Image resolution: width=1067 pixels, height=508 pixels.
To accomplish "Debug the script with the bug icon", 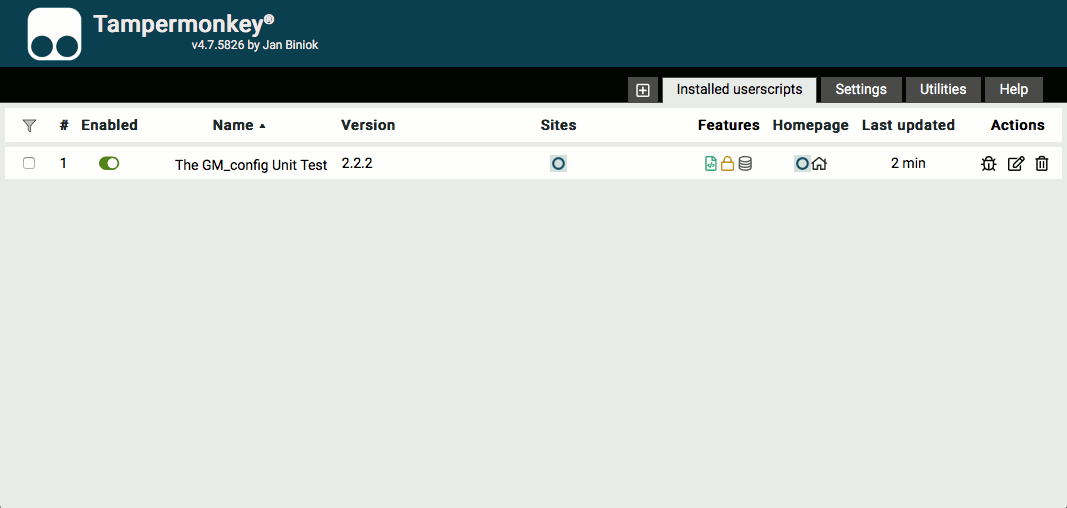I will 988,163.
